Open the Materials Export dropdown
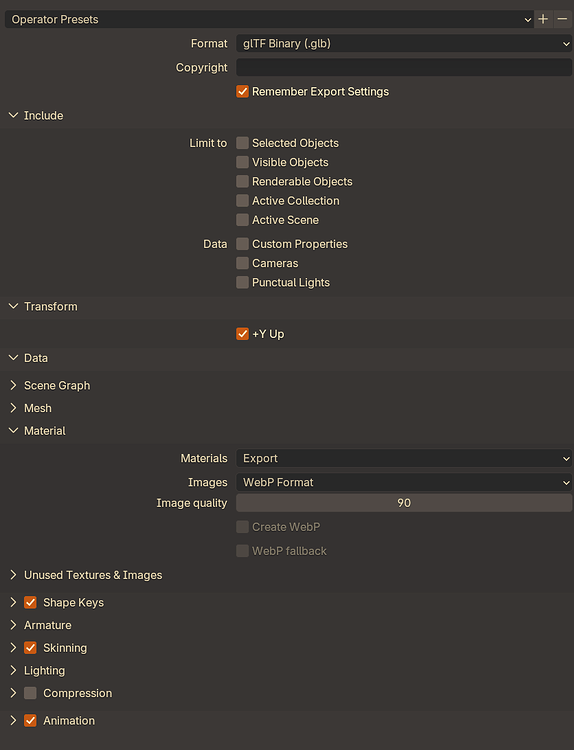The image size is (574, 750). 404,458
